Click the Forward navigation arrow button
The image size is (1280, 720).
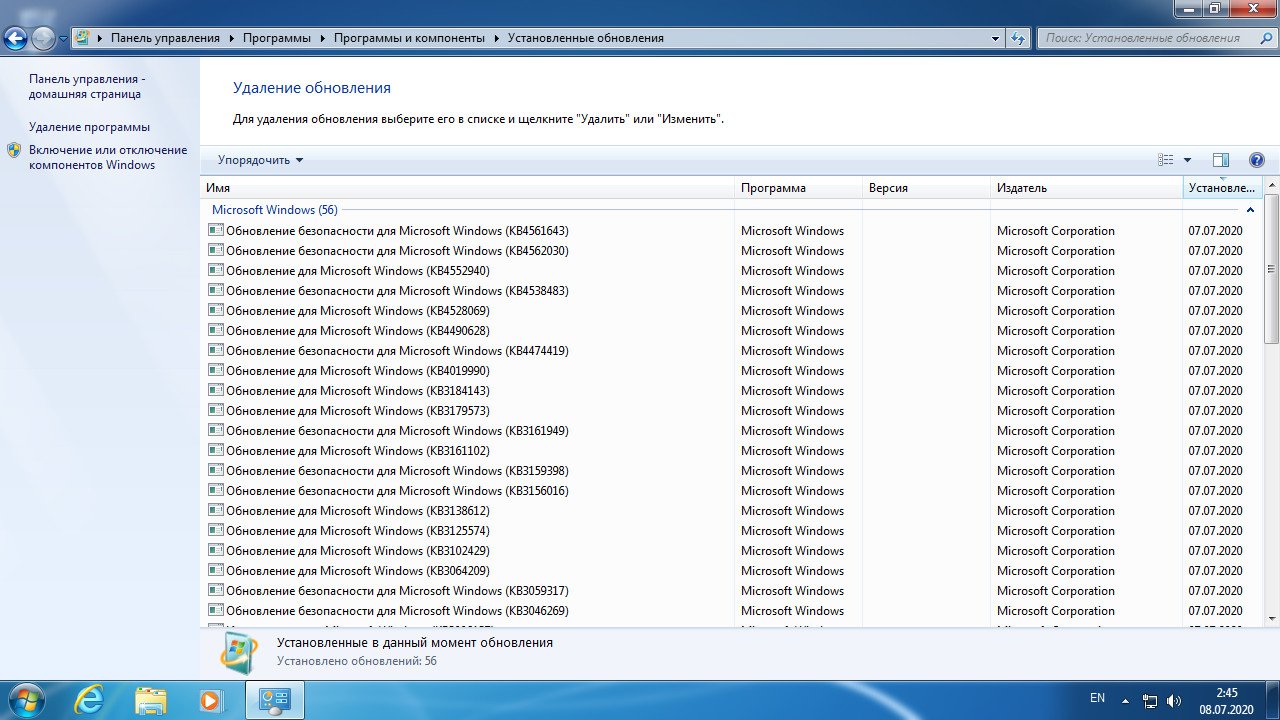(43, 38)
